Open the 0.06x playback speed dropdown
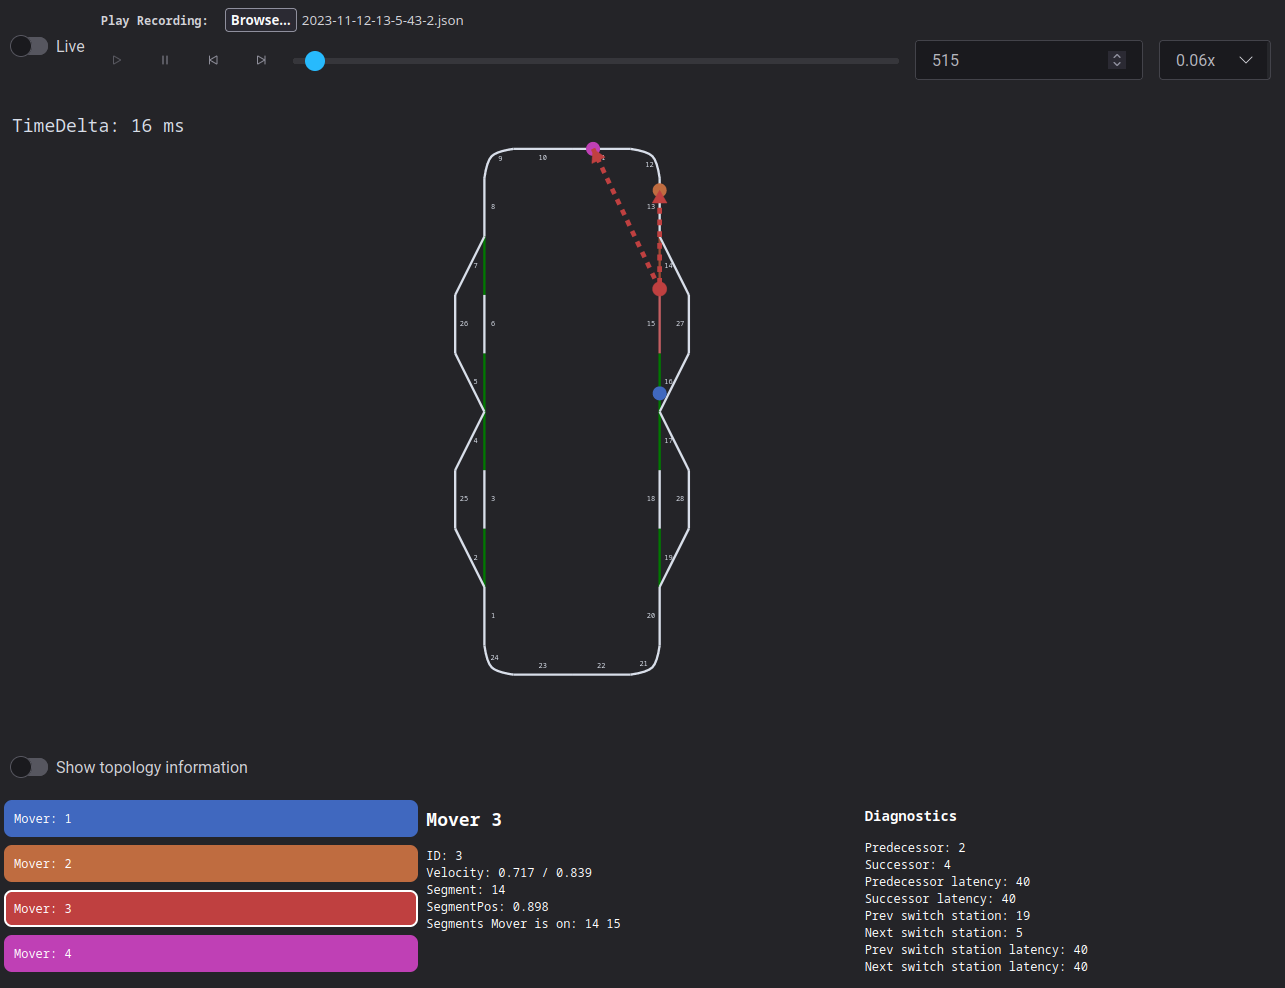The height and width of the screenshot is (988, 1285). (x=1214, y=60)
